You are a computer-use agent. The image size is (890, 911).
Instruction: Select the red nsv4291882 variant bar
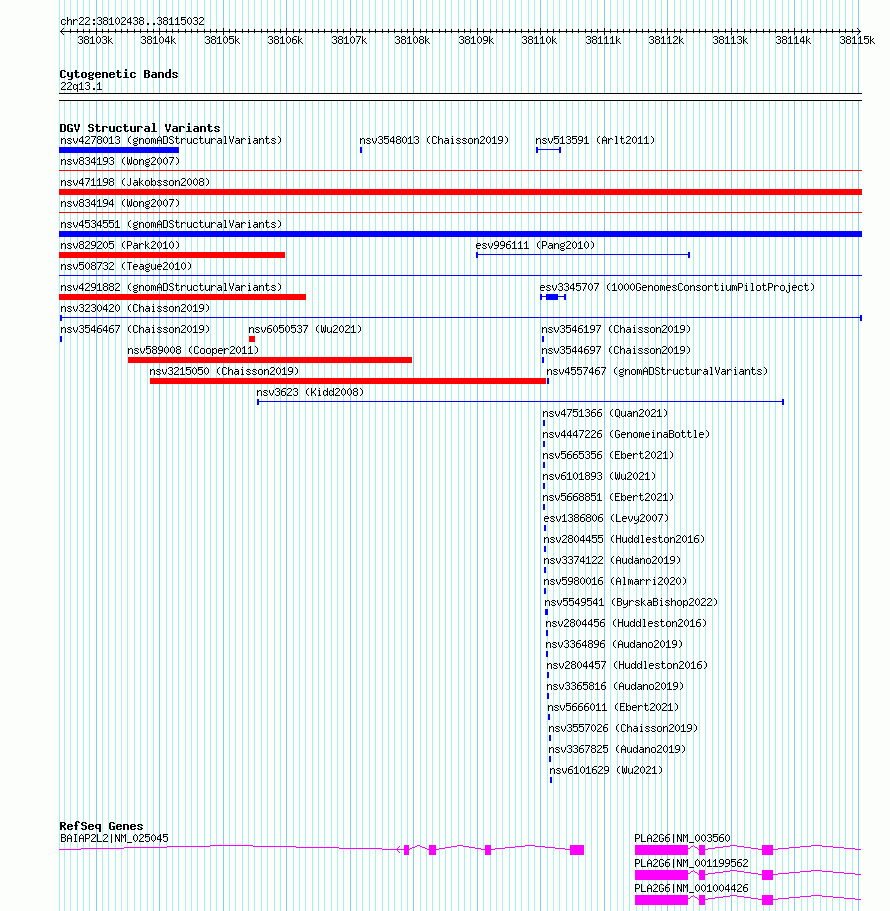pos(182,297)
